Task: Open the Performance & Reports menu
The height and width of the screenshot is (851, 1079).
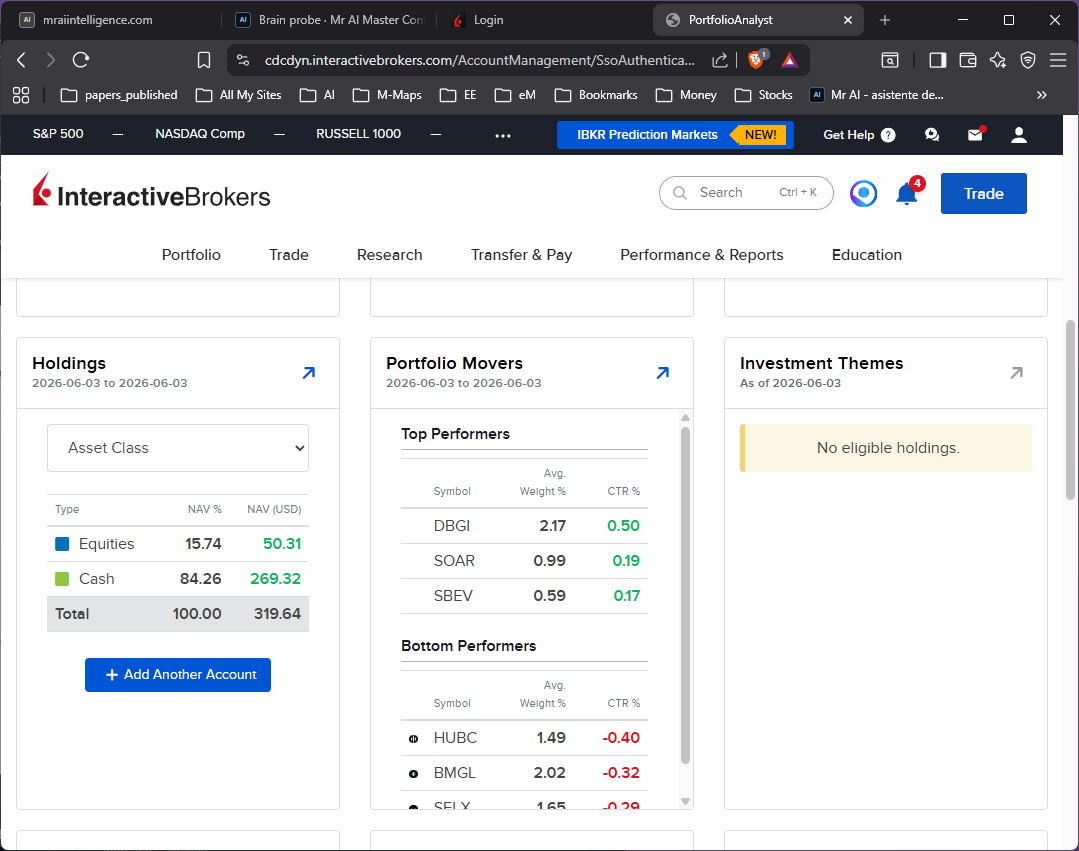Action: click(701, 255)
